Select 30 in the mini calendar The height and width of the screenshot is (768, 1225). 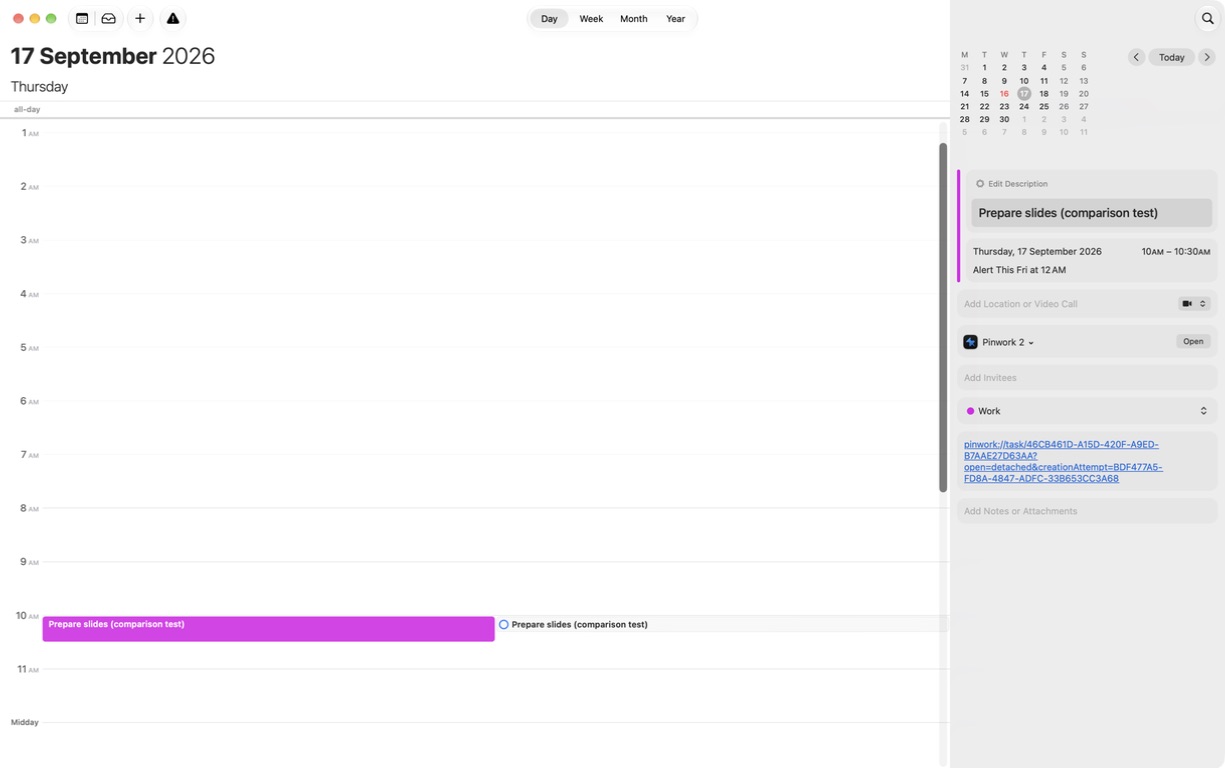pyautogui.click(x=1004, y=119)
